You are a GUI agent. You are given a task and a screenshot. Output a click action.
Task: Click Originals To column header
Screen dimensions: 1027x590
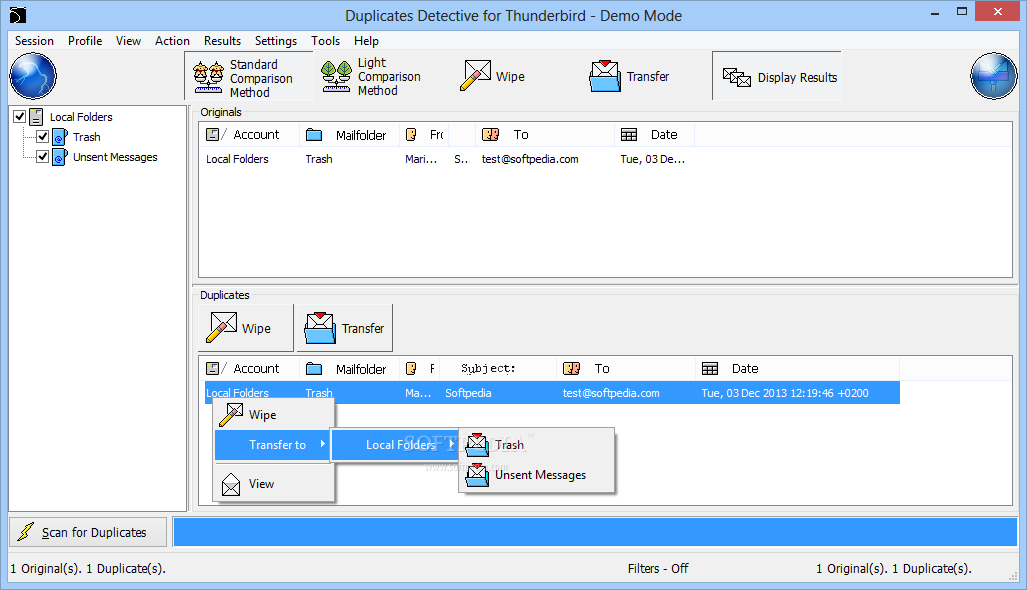click(x=545, y=134)
